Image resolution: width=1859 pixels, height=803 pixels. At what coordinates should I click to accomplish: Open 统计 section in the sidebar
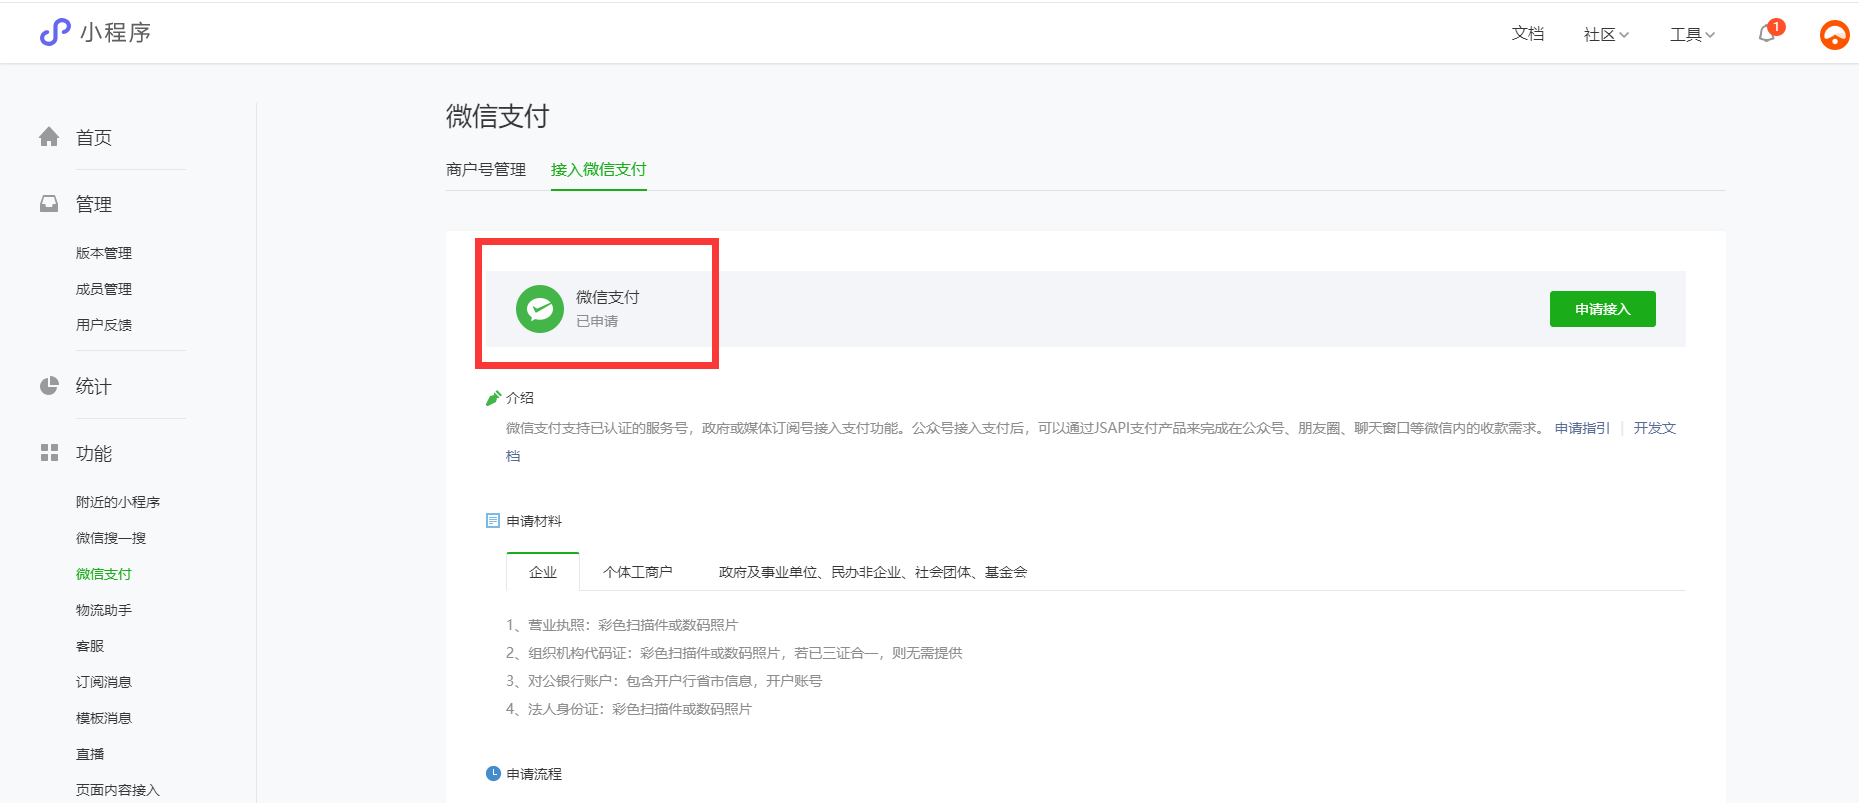click(x=94, y=386)
